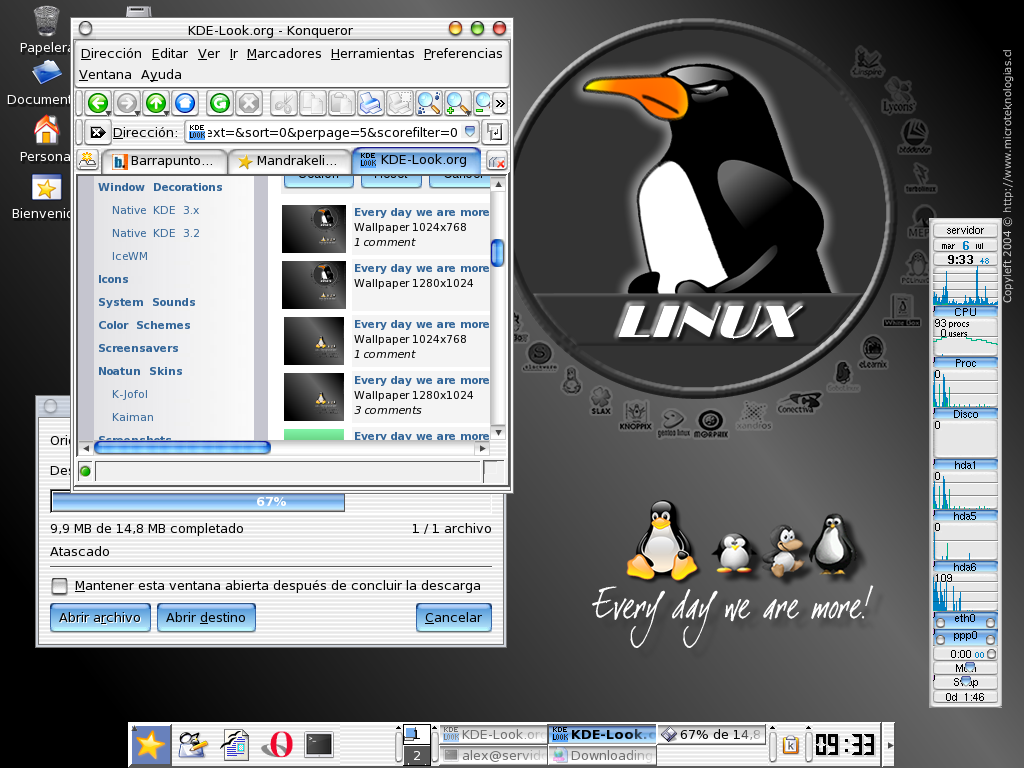The image size is (1024, 768).
Task: Open the Dirección menu
Action: coord(111,54)
